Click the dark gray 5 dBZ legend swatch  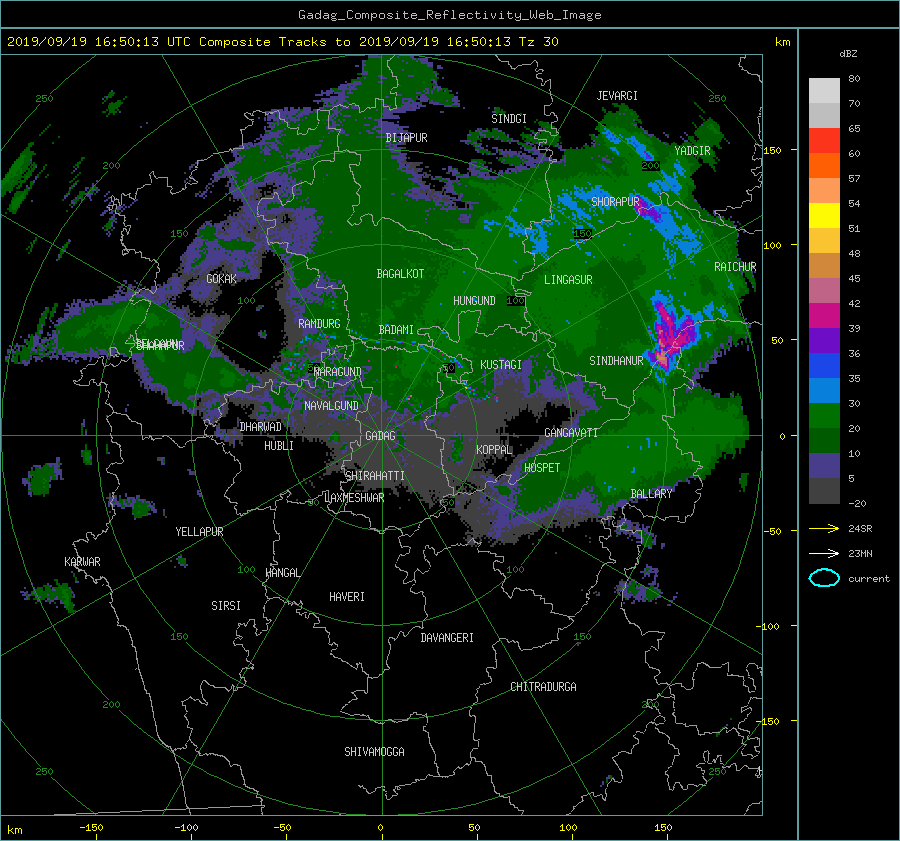coord(824,491)
